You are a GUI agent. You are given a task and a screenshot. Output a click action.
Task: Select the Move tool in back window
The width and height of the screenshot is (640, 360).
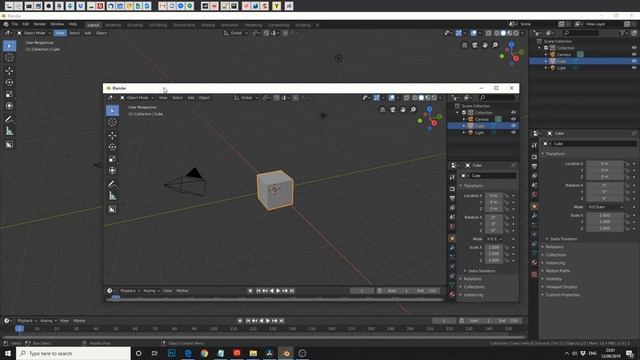(9, 71)
